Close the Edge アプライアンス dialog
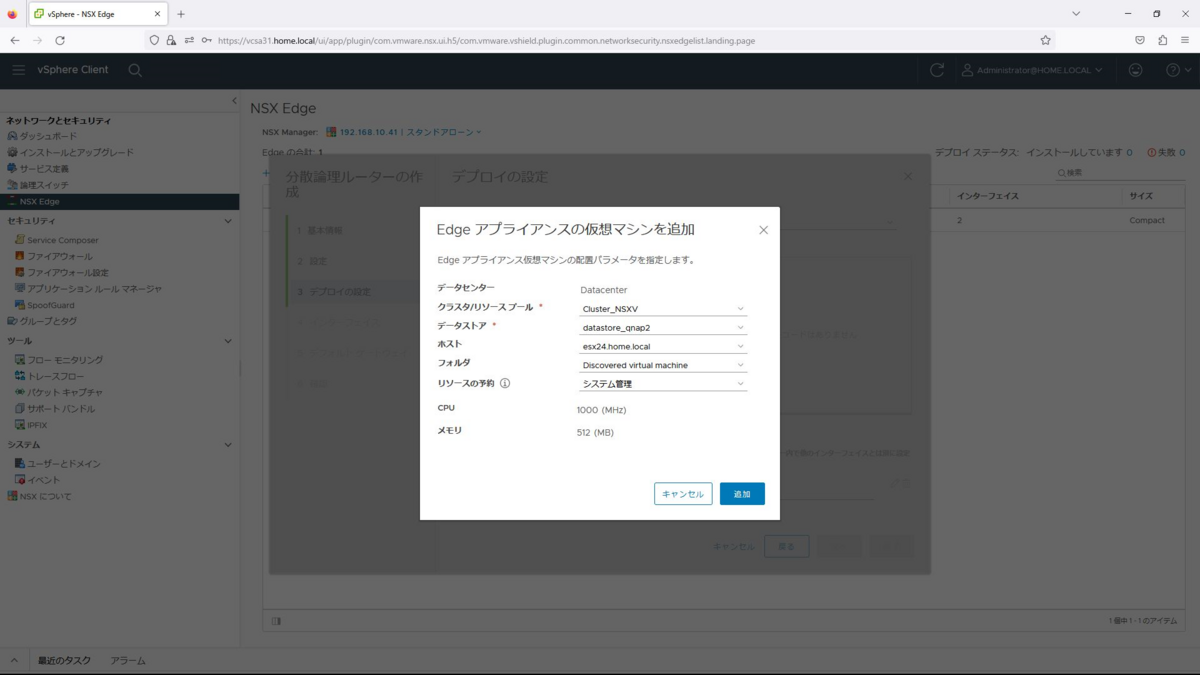1200x675 pixels. click(763, 230)
